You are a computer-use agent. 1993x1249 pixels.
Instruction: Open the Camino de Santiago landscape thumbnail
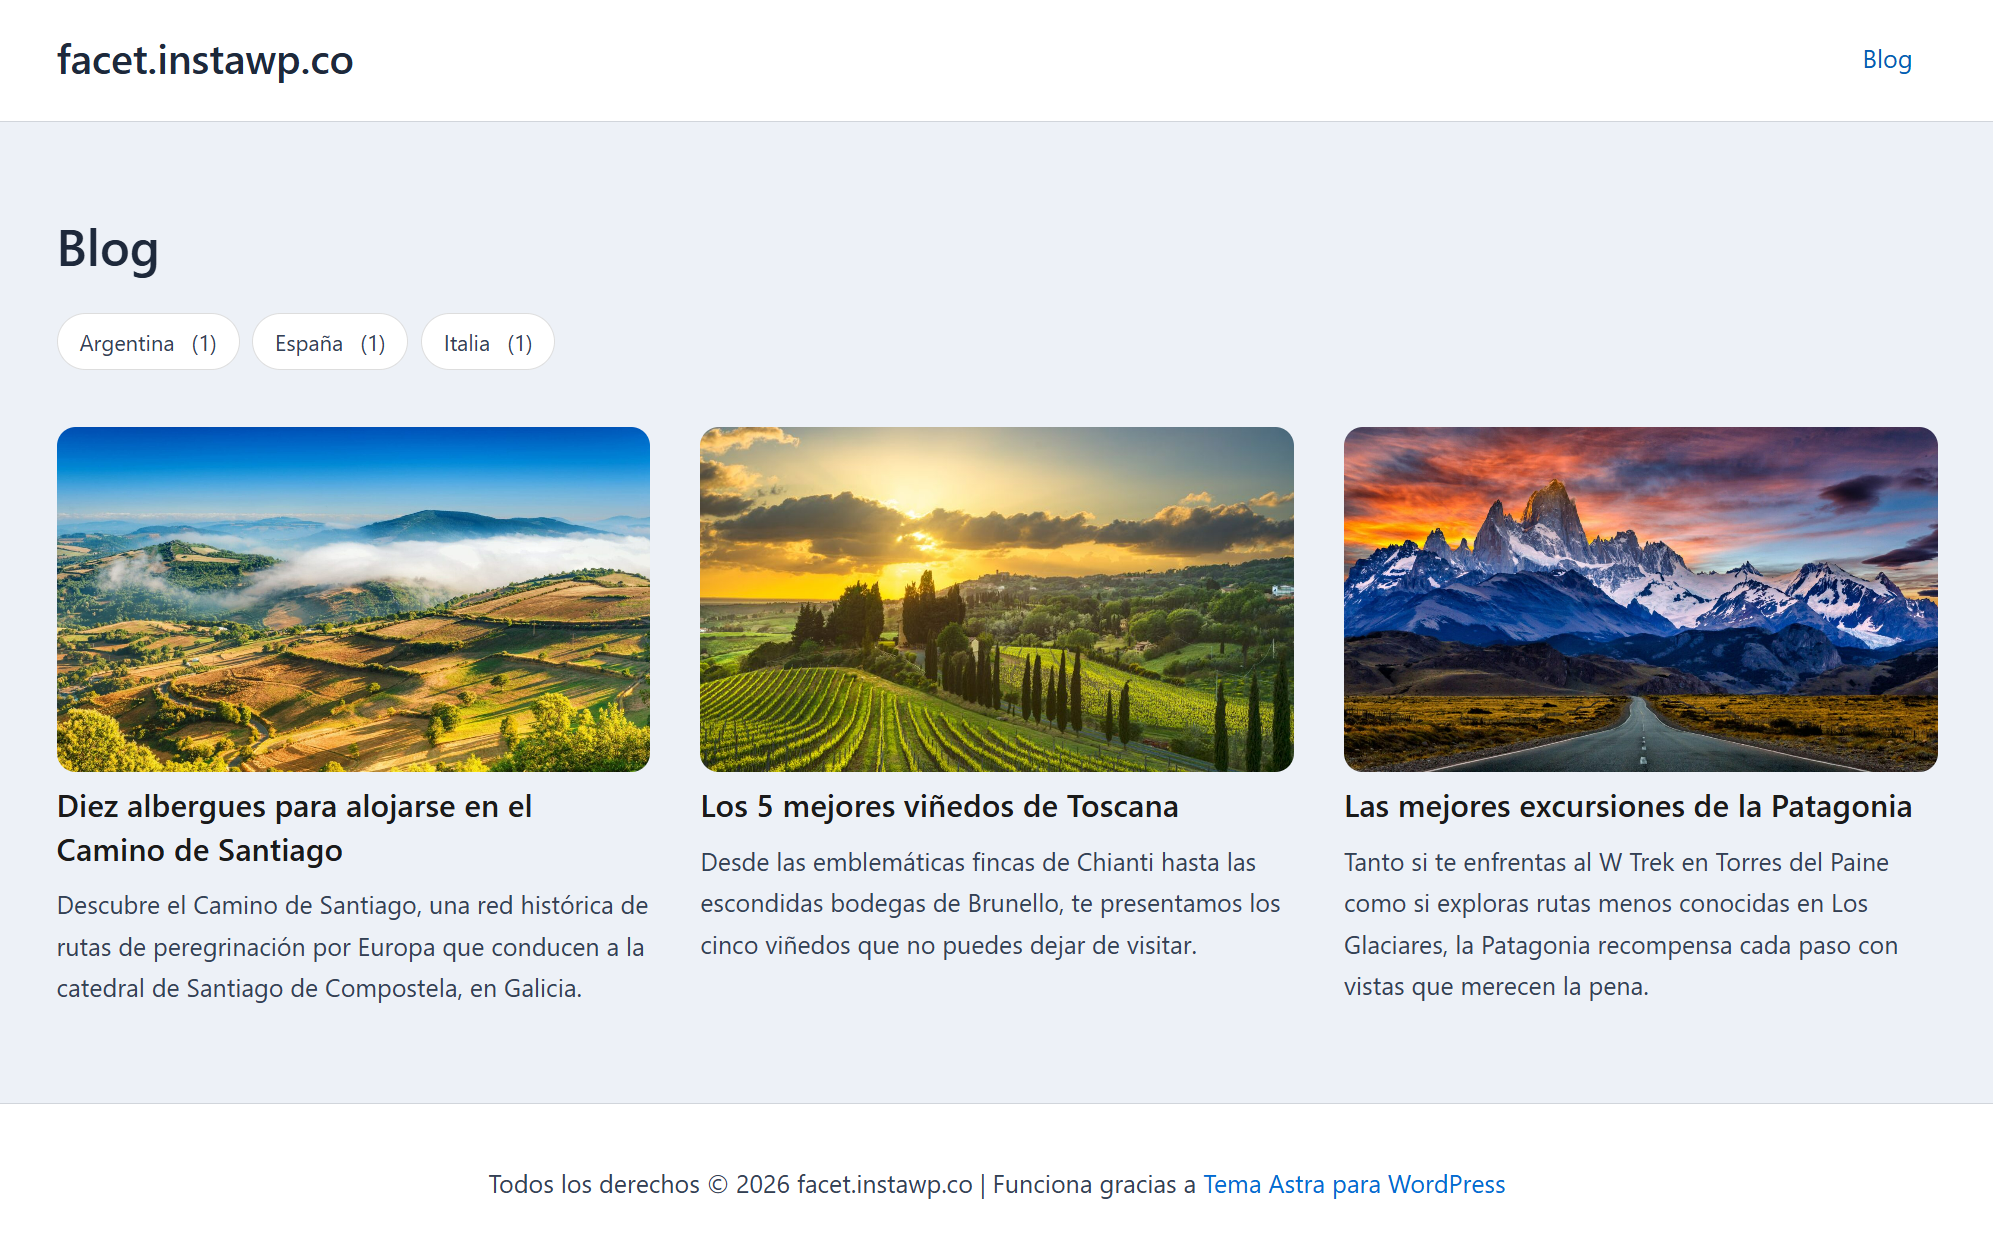[x=353, y=599]
